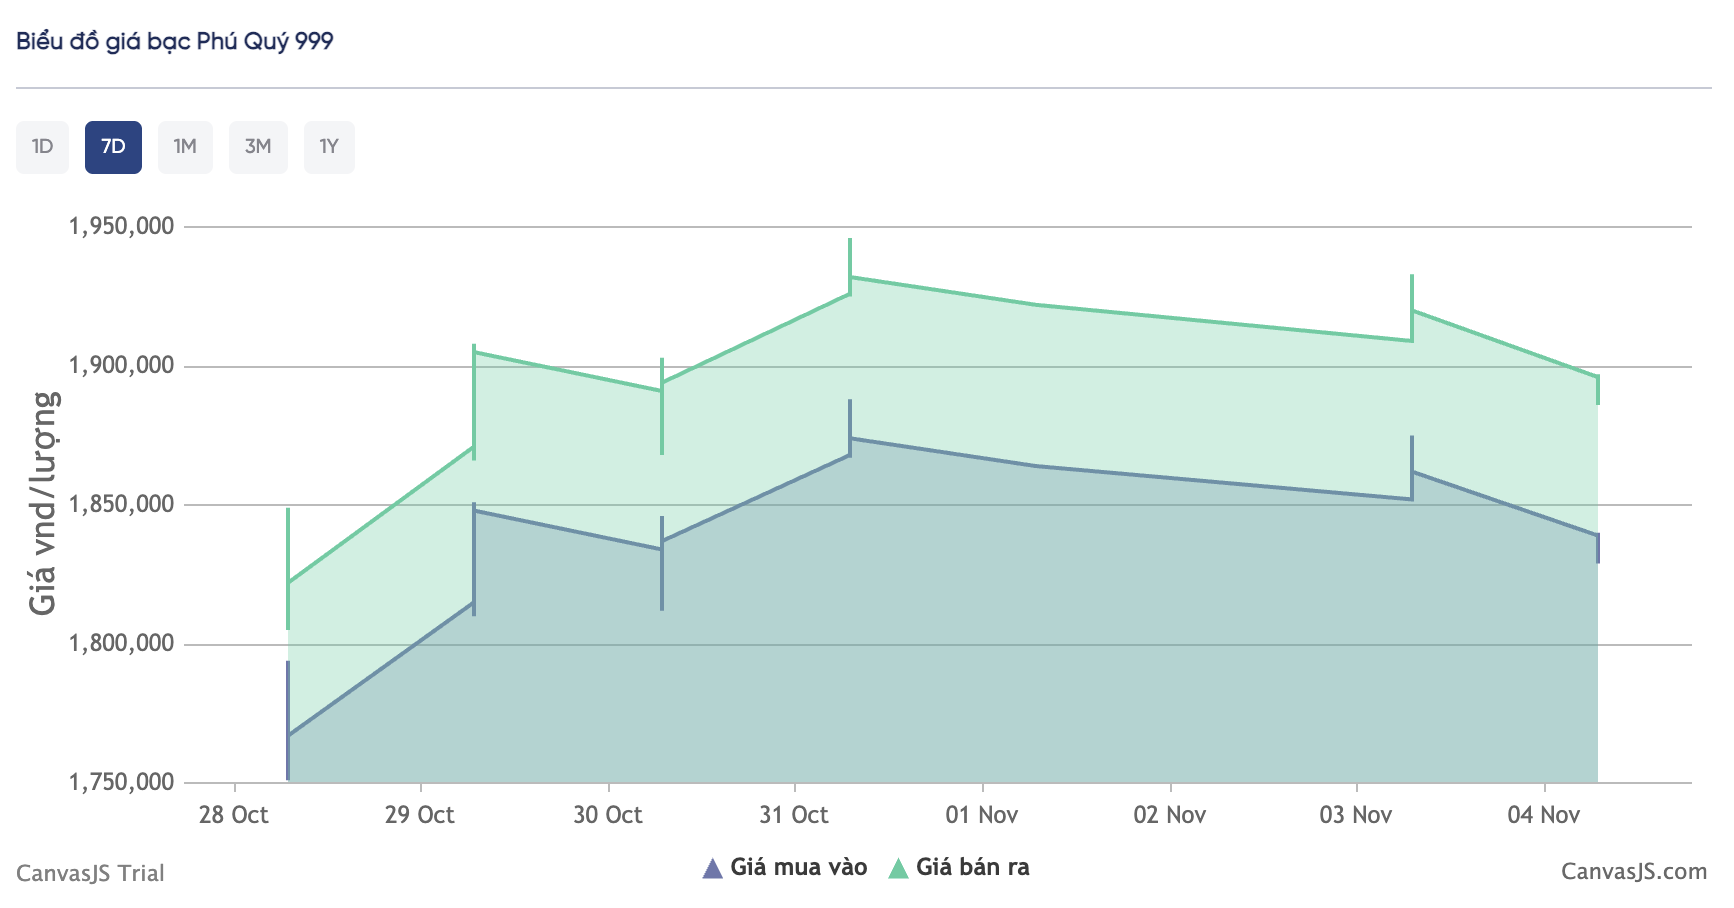Toggle the Giá bán ra series label
This screenshot has width=1734, height=908.
(x=972, y=867)
